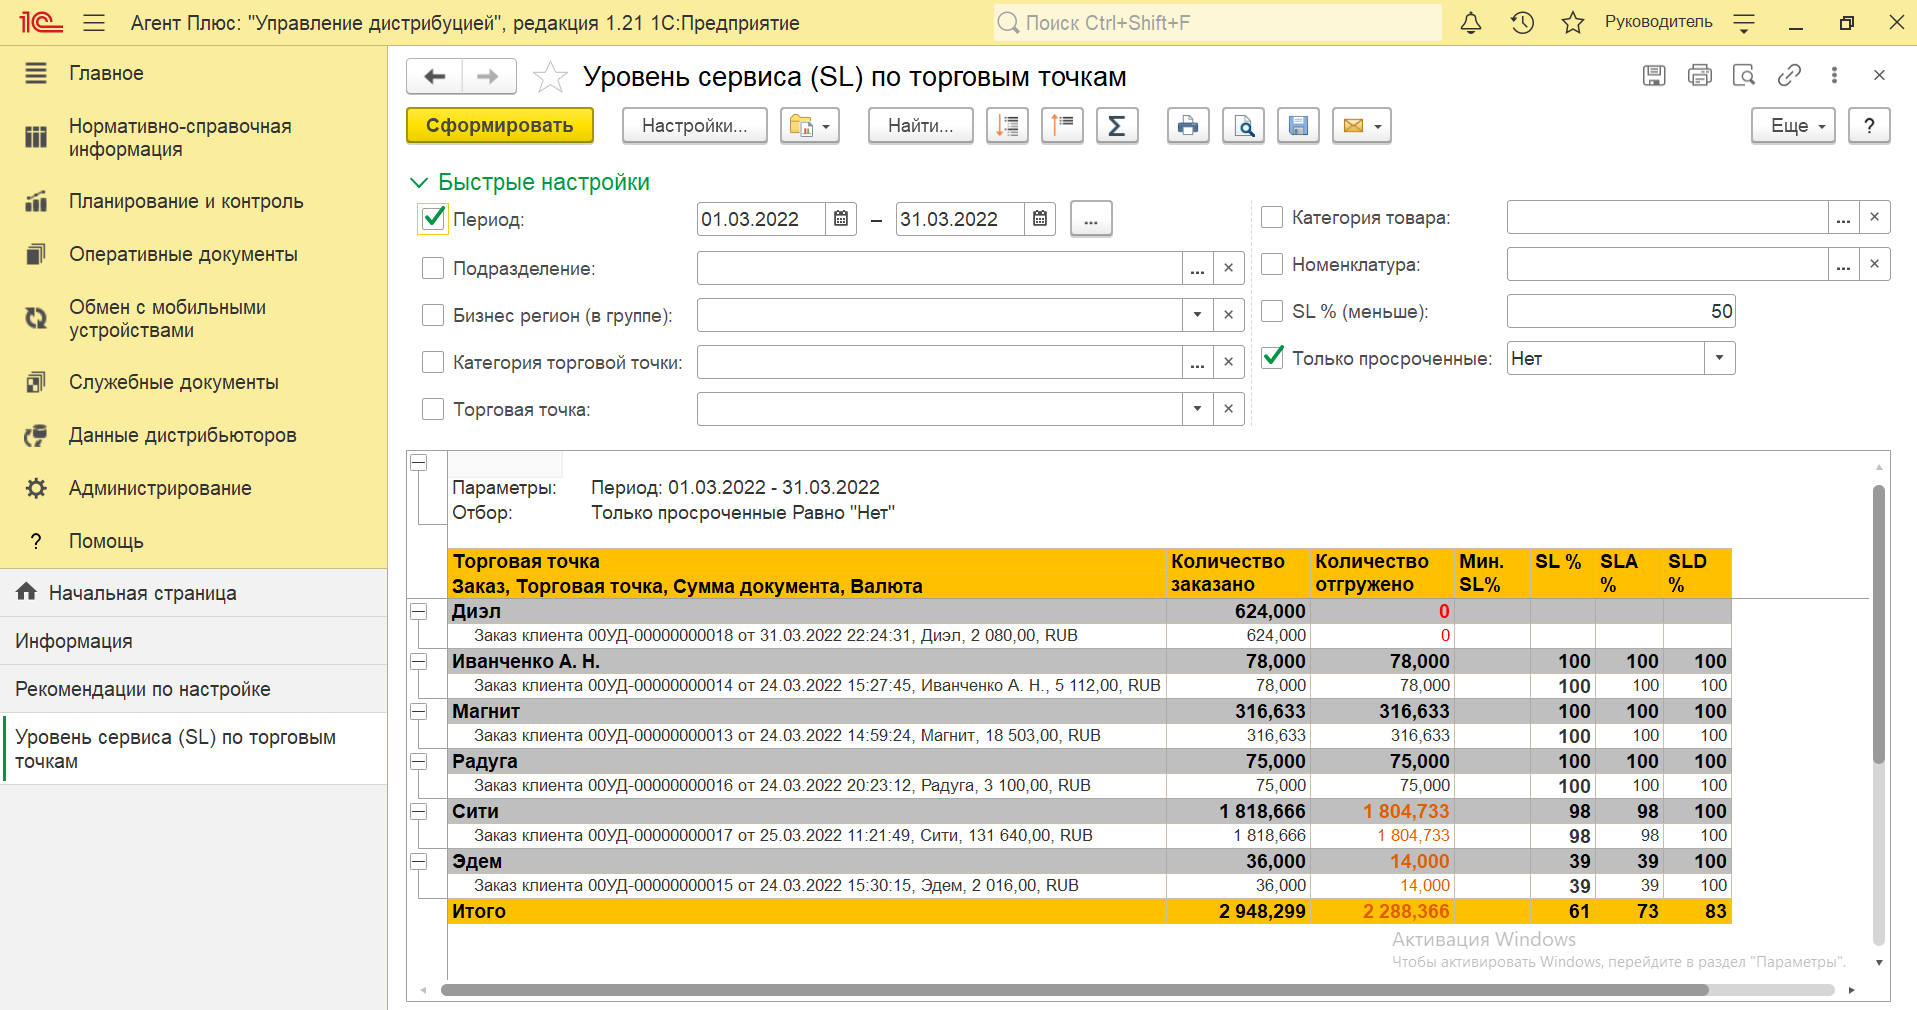1917x1010 pixels.
Task: Add report to favorites star
Action: coord(550,77)
